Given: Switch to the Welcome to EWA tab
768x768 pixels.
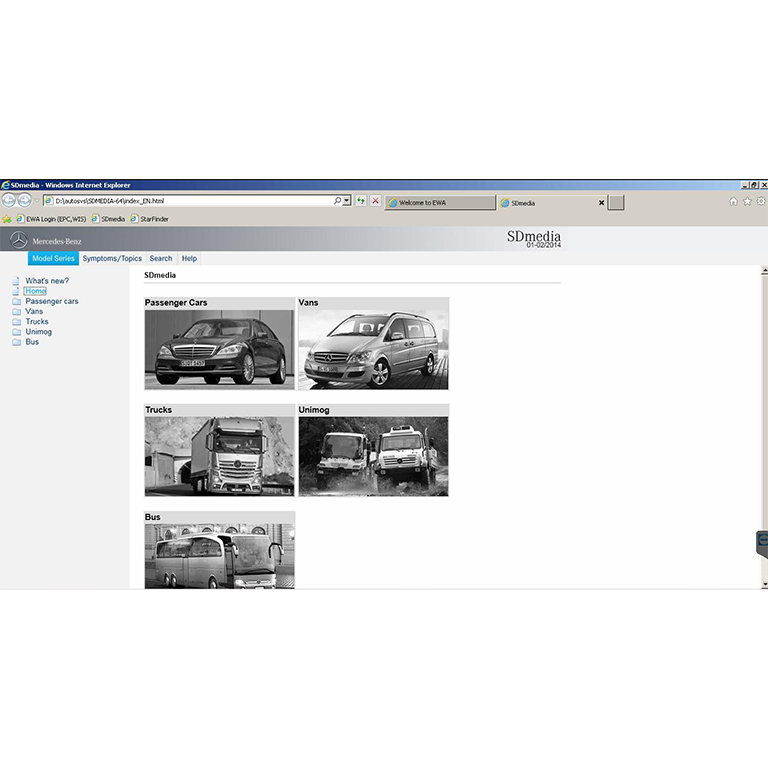Looking at the screenshot, I should point(440,203).
